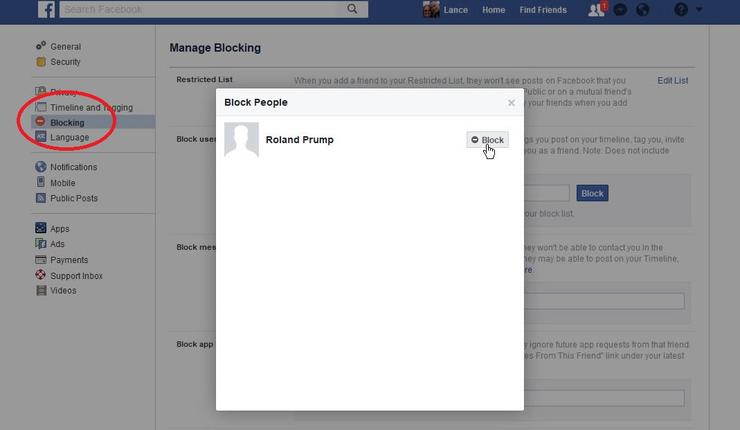
Task: Open Mobile settings
Action: pos(63,183)
